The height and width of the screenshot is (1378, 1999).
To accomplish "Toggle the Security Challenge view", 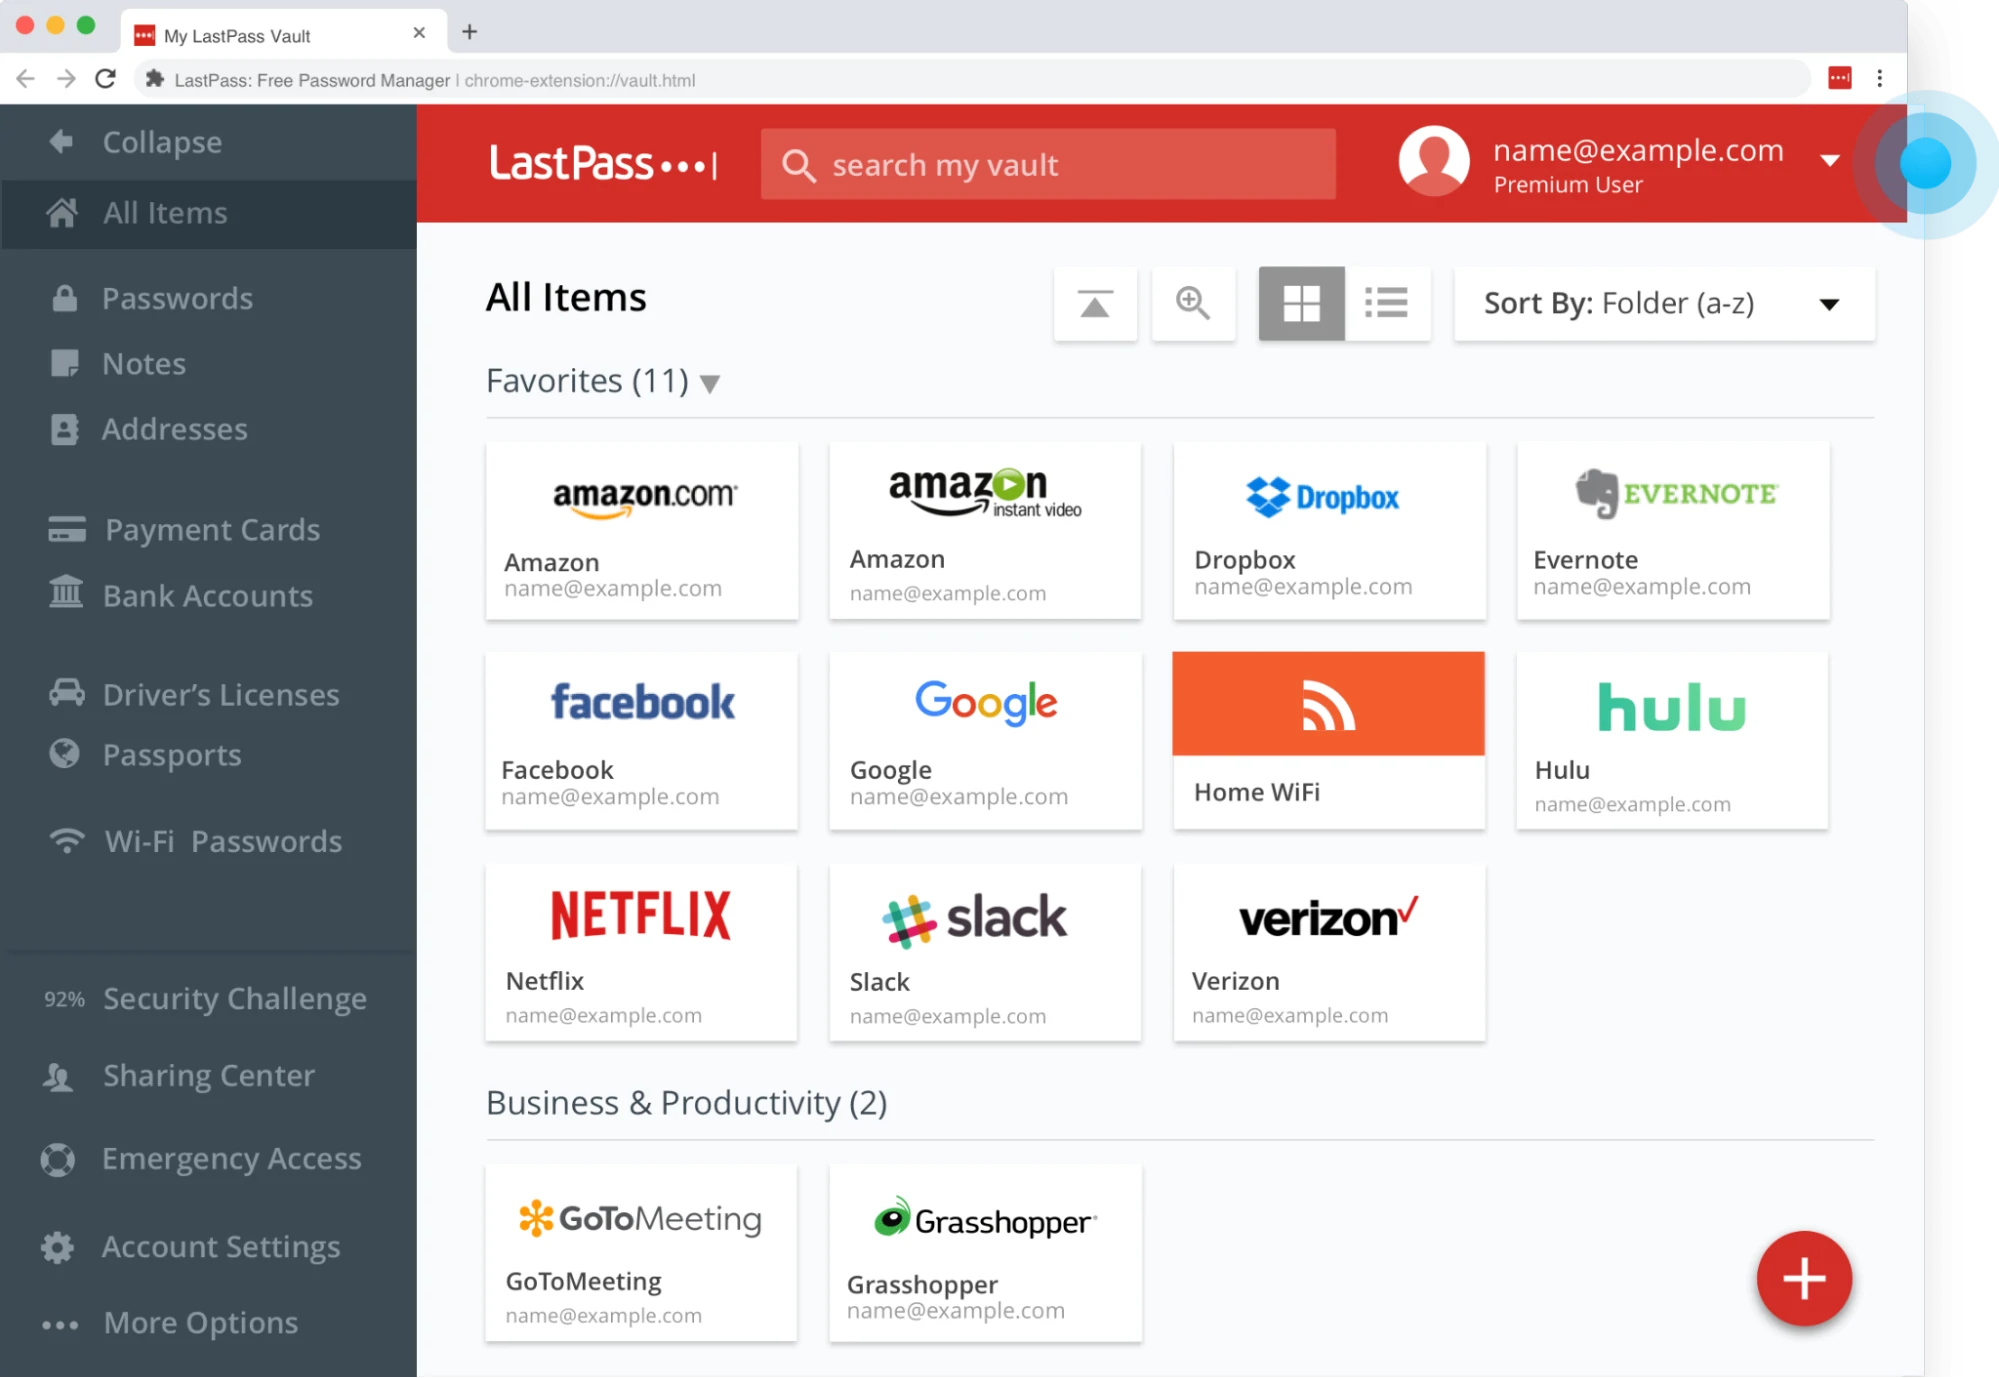I will click(x=234, y=998).
